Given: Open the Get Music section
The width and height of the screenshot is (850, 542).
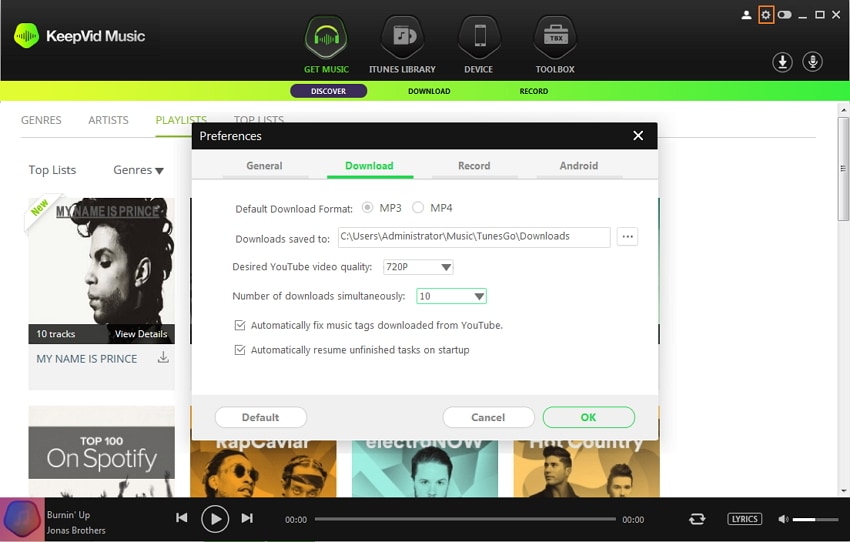Looking at the screenshot, I should [x=326, y=44].
